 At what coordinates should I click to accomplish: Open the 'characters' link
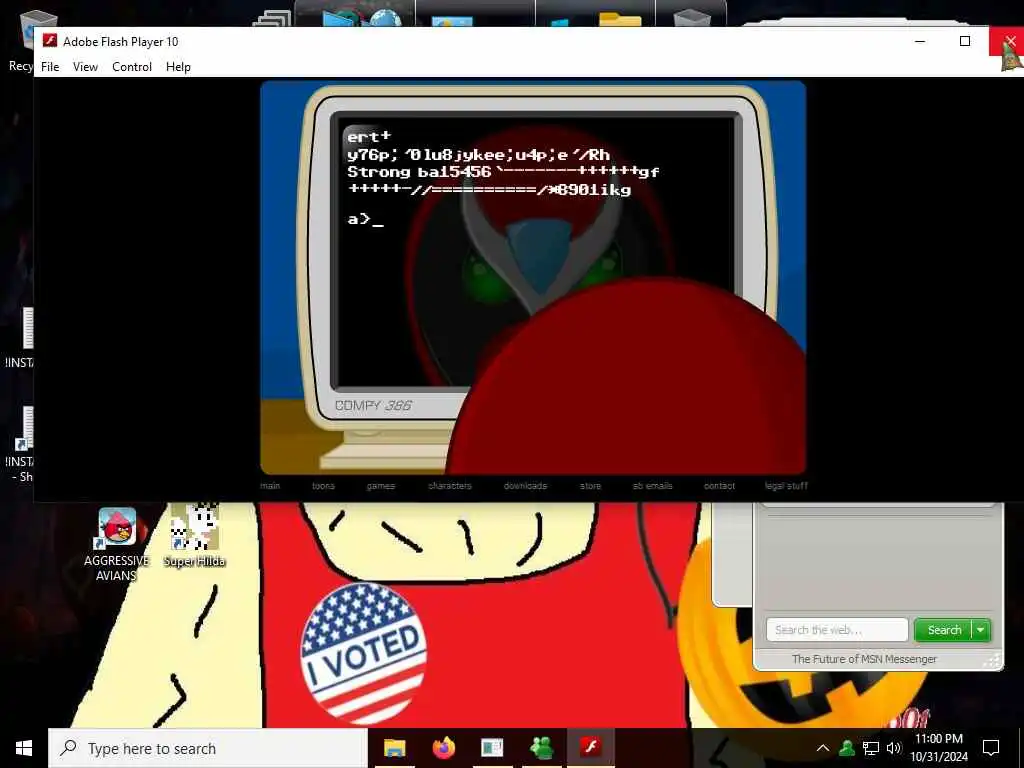[x=450, y=486]
